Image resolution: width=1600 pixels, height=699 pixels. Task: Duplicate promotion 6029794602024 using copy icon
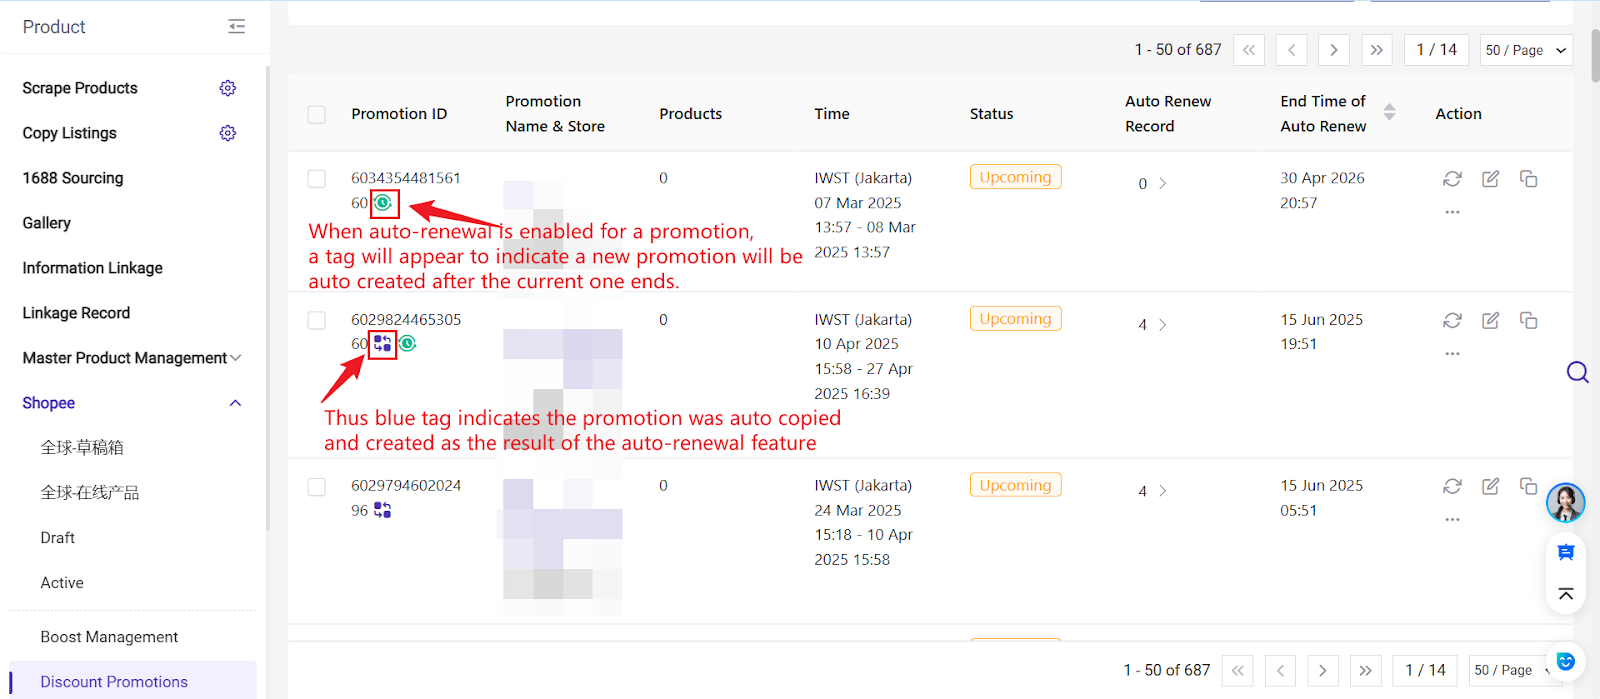1528,486
